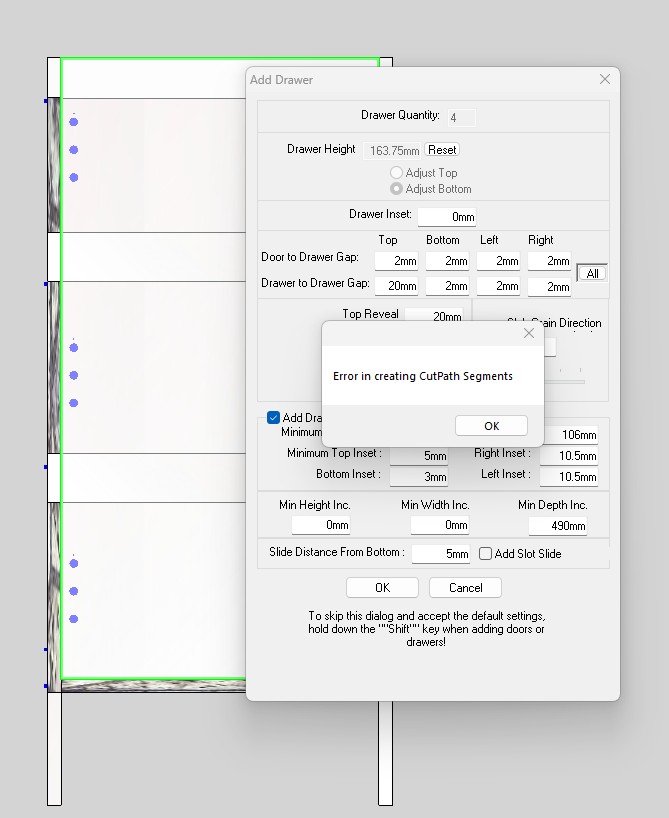Click the Drawer Inset value field
Screen dimensions: 669x818
click(446, 217)
